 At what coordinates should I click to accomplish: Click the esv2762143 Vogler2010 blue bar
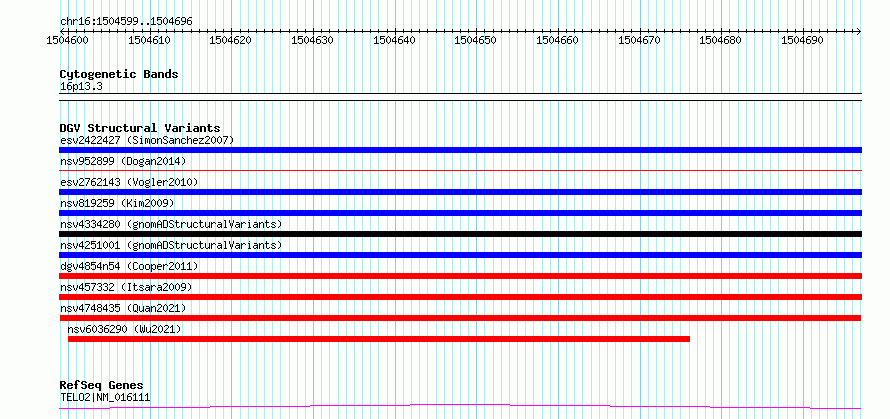tap(460, 192)
